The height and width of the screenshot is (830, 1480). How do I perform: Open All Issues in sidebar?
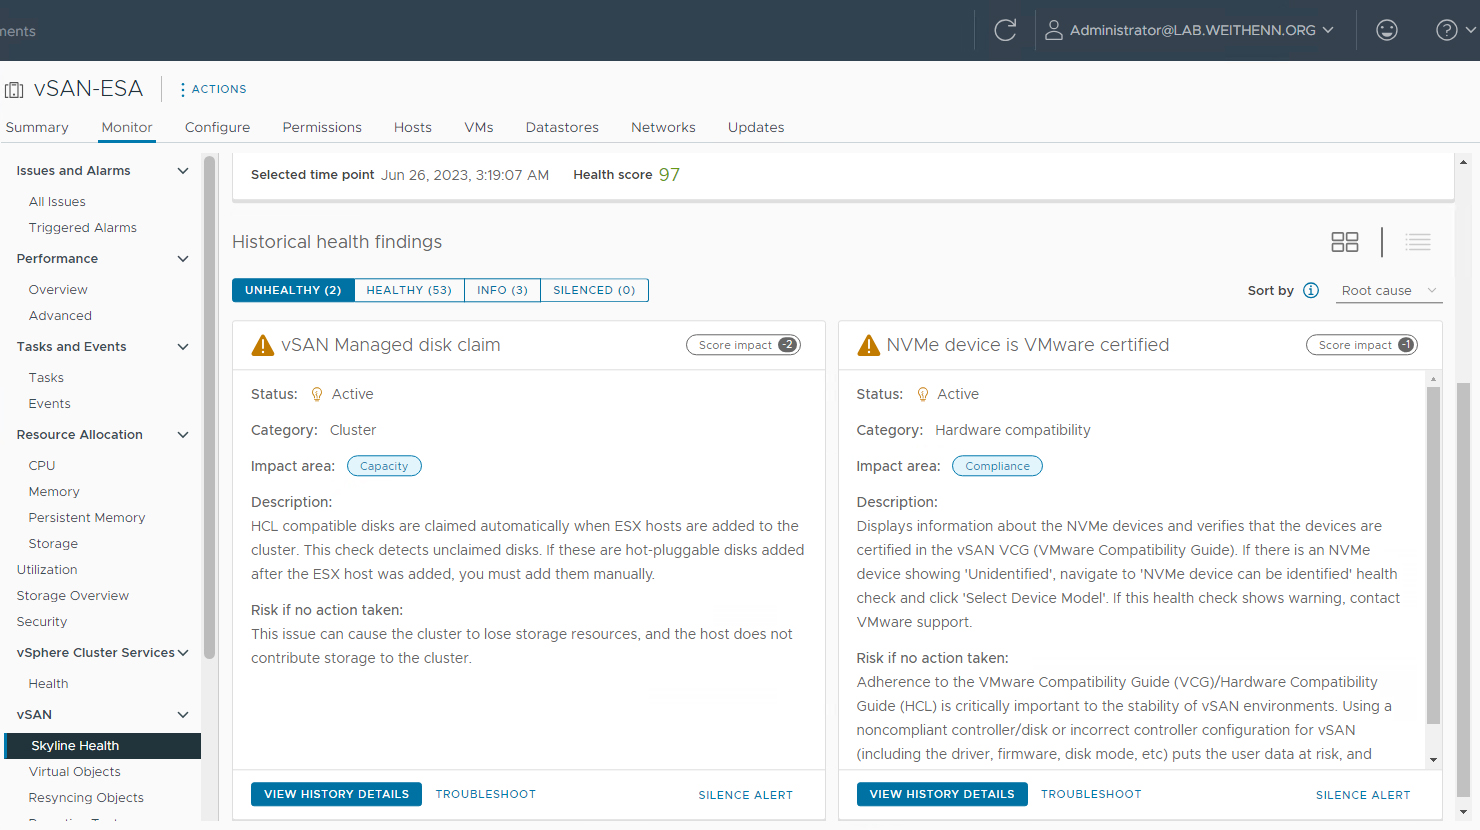[57, 202]
